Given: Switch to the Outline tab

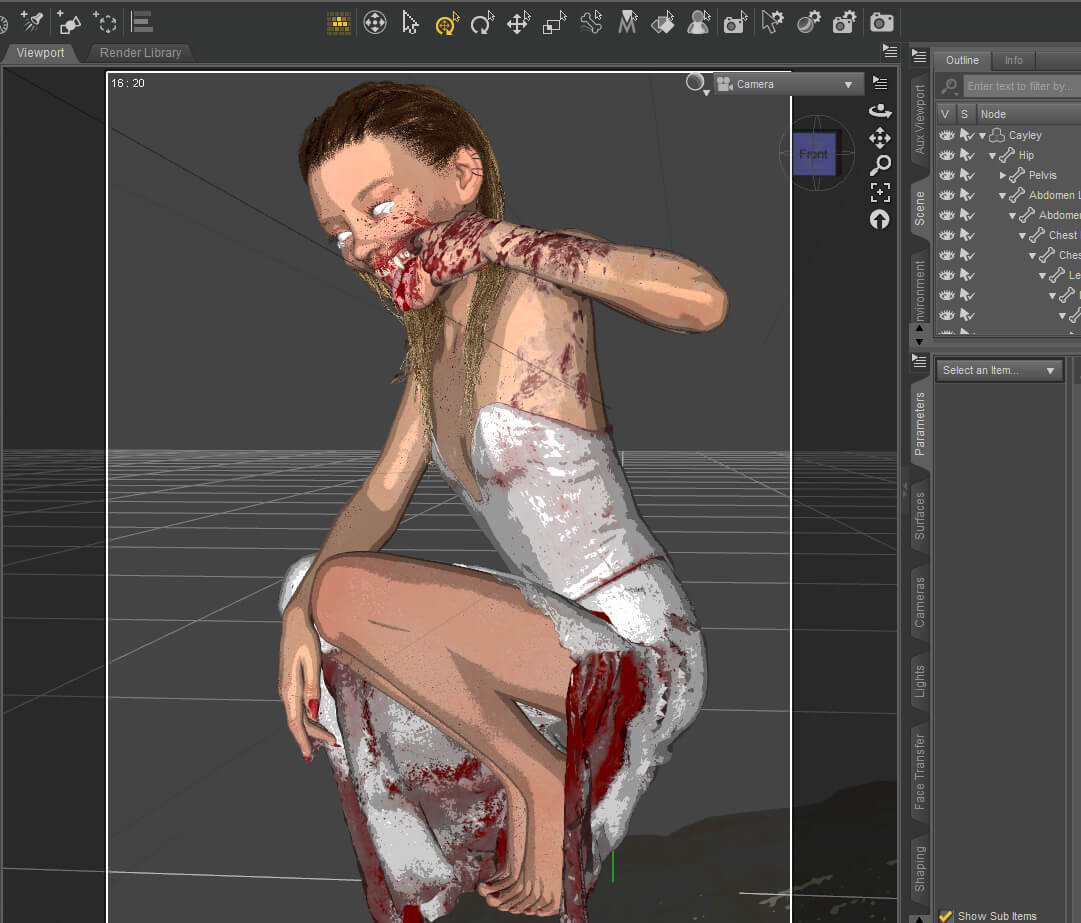Looking at the screenshot, I should (x=962, y=60).
